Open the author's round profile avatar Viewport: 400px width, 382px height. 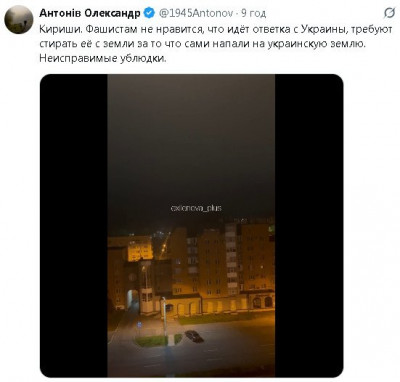pyautogui.click(x=19, y=19)
